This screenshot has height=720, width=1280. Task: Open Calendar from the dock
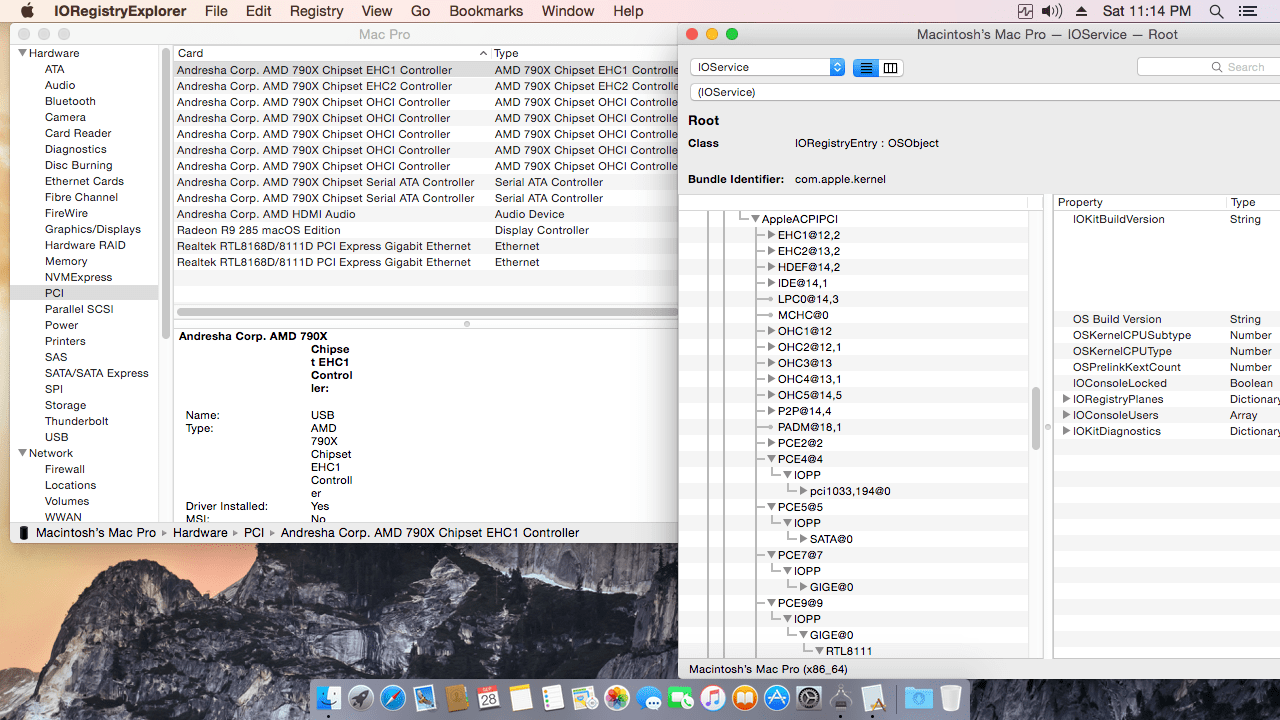click(x=489, y=698)
